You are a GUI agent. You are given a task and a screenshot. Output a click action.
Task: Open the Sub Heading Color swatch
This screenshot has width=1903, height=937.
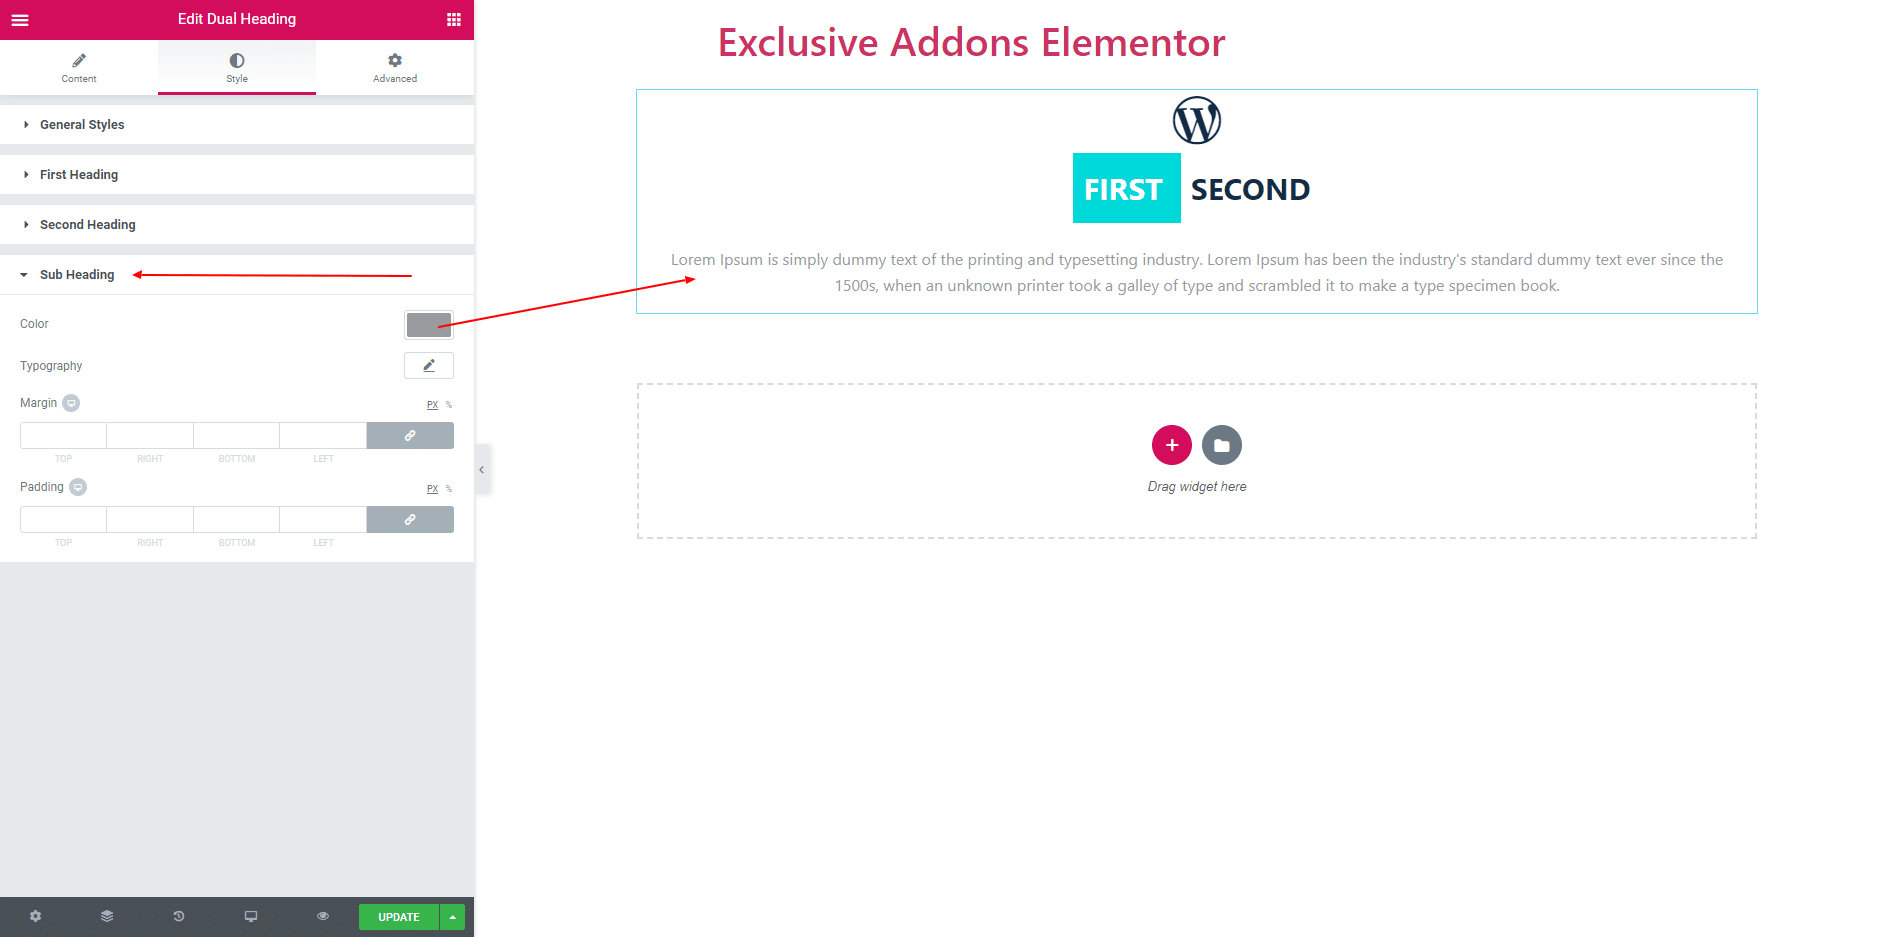point(429,325)
